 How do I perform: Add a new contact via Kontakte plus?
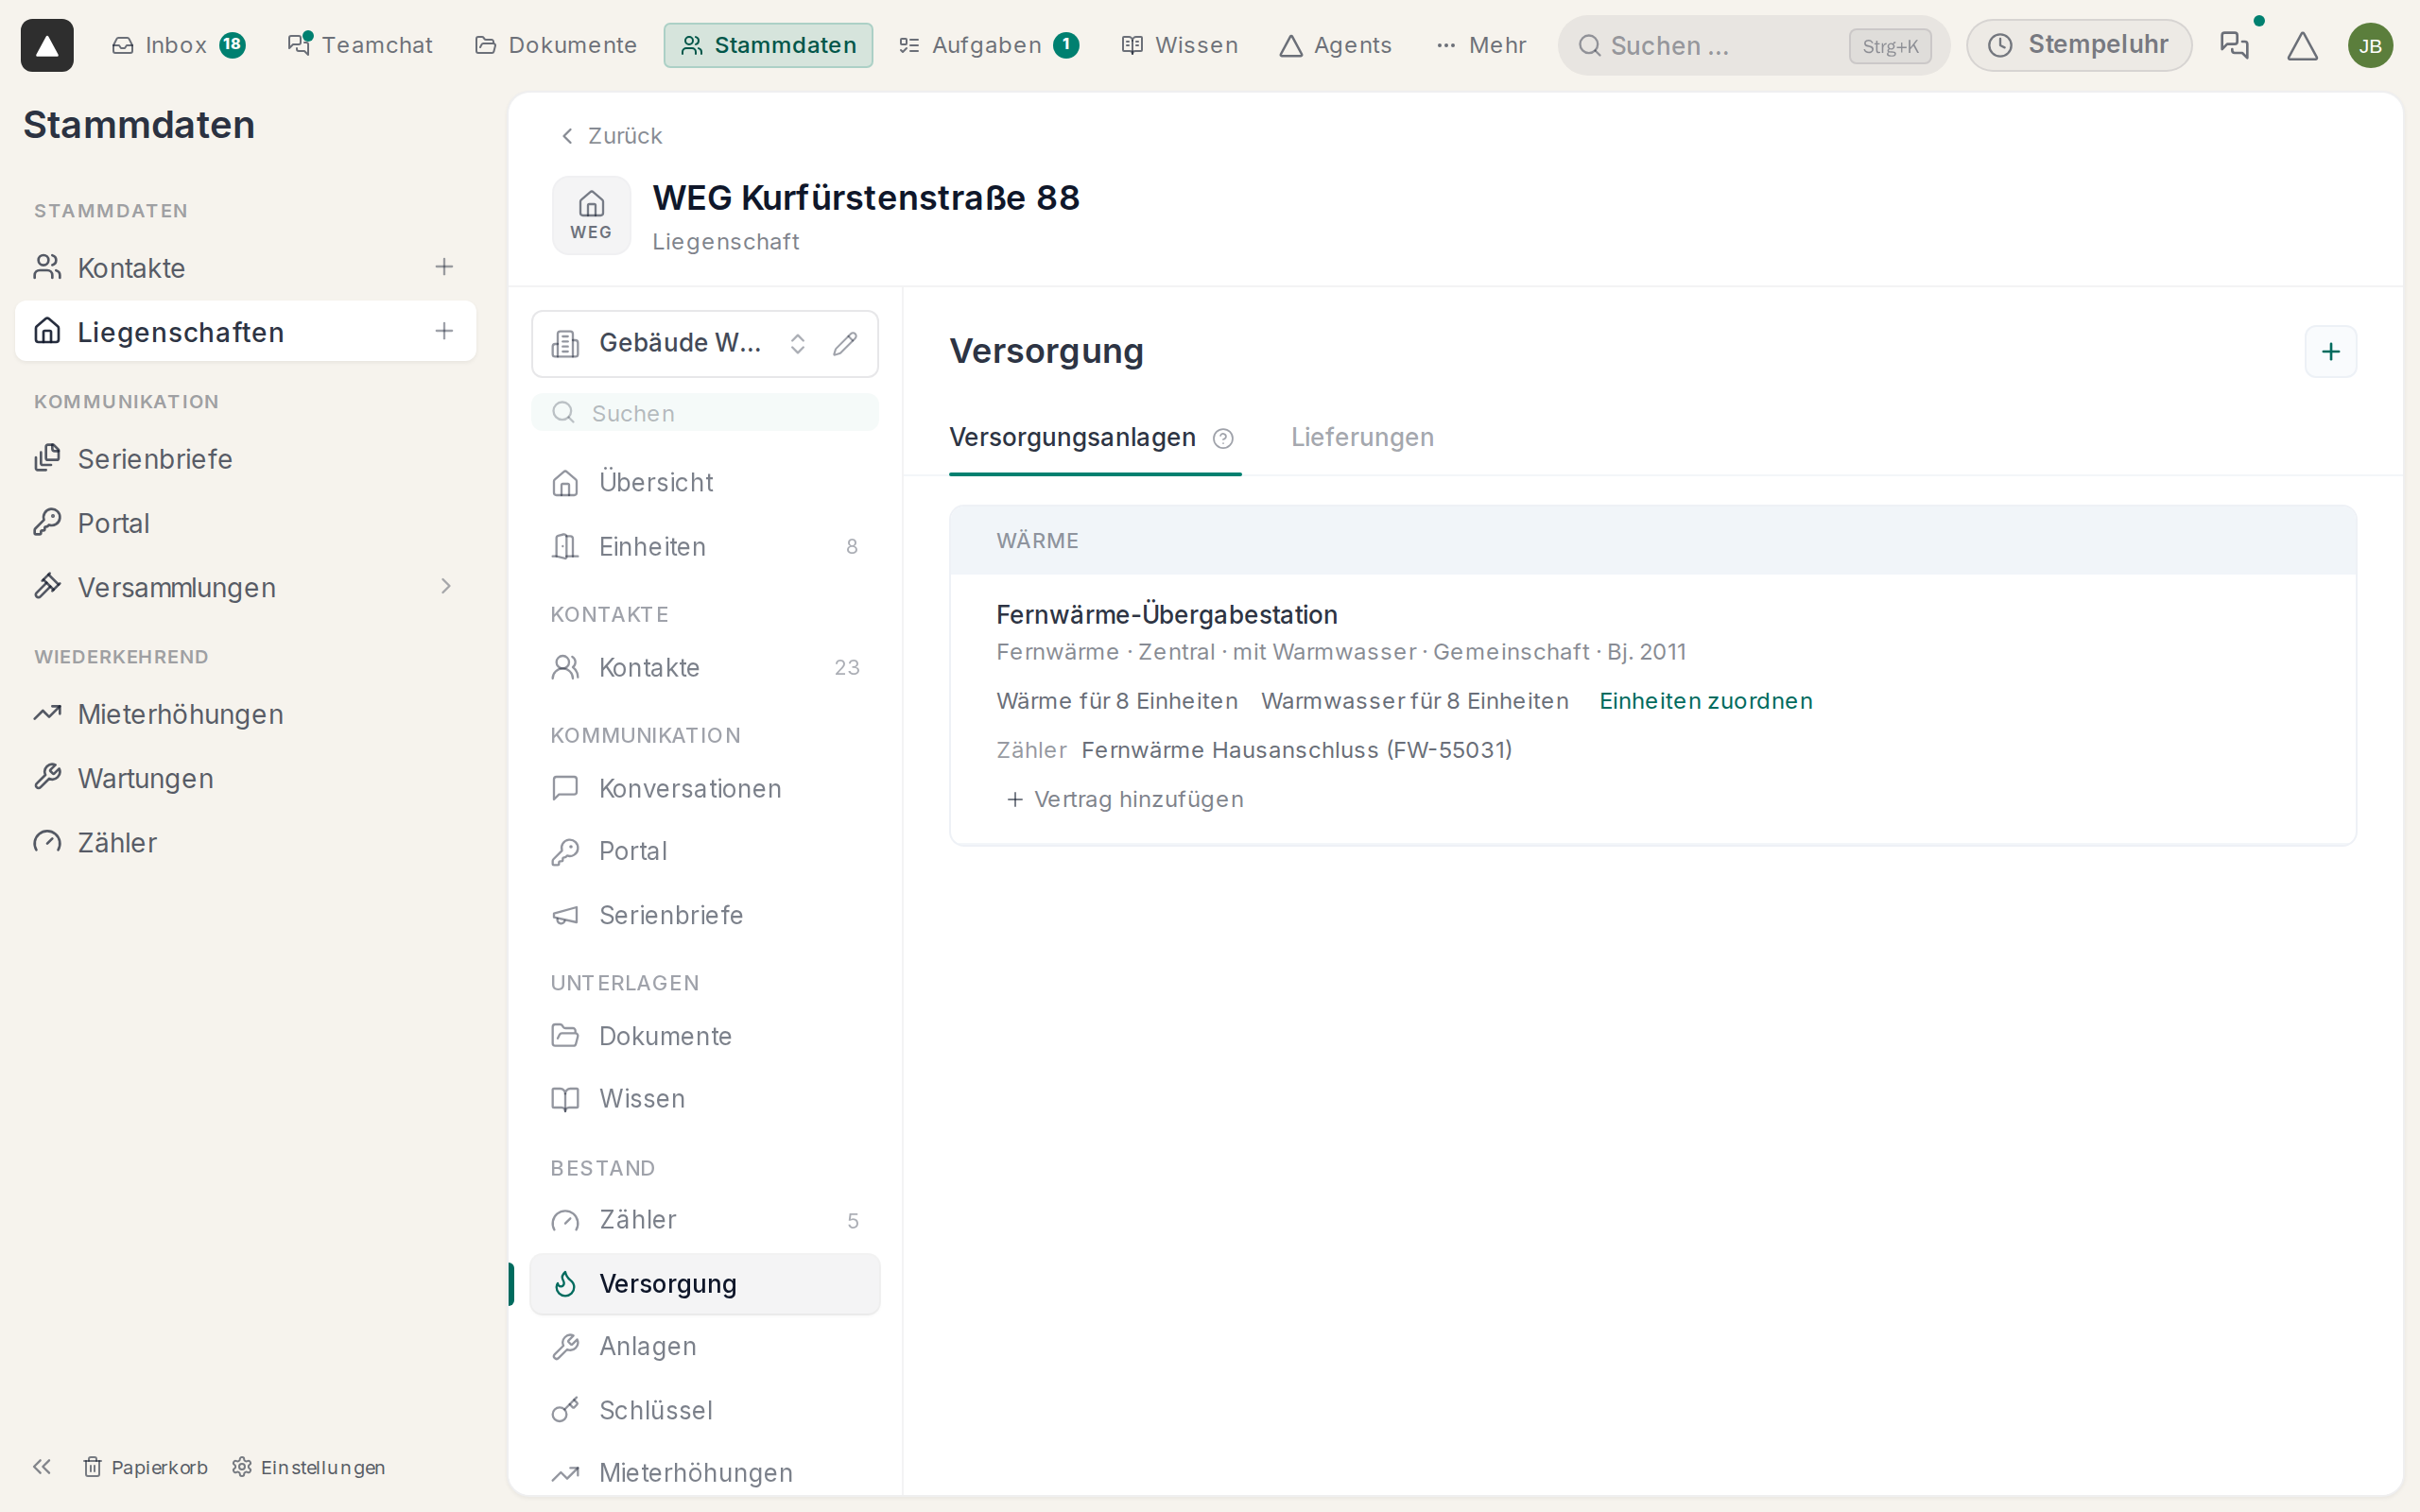tap(444, 267)
